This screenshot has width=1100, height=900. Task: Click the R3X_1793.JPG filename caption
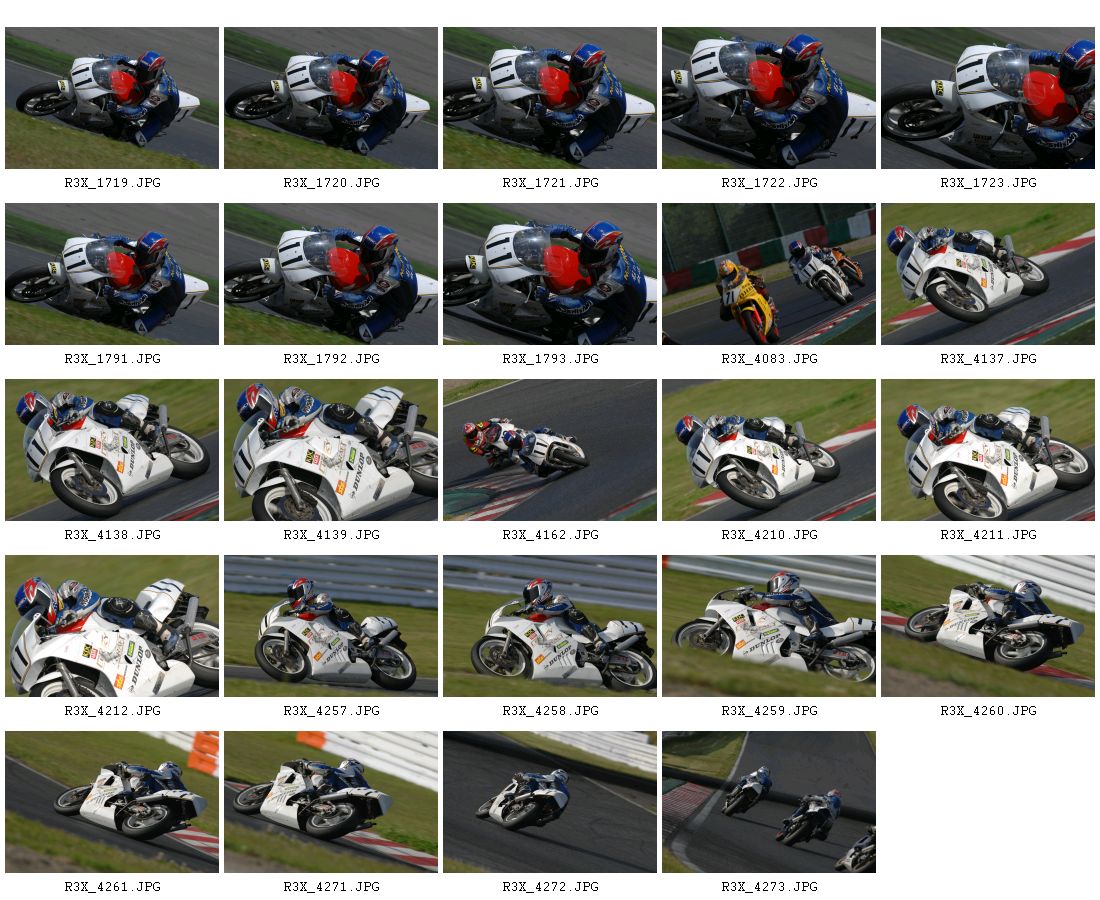(x=551, y=359)
